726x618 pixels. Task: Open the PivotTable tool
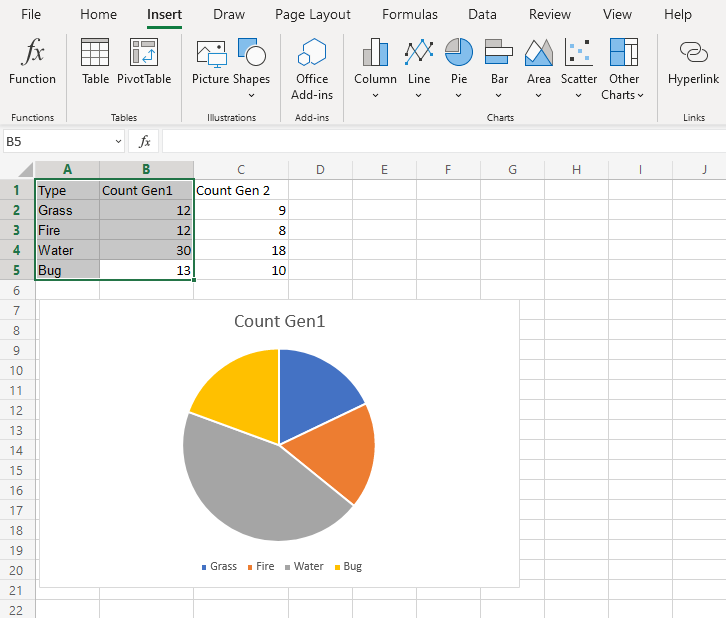coord(144,54)
